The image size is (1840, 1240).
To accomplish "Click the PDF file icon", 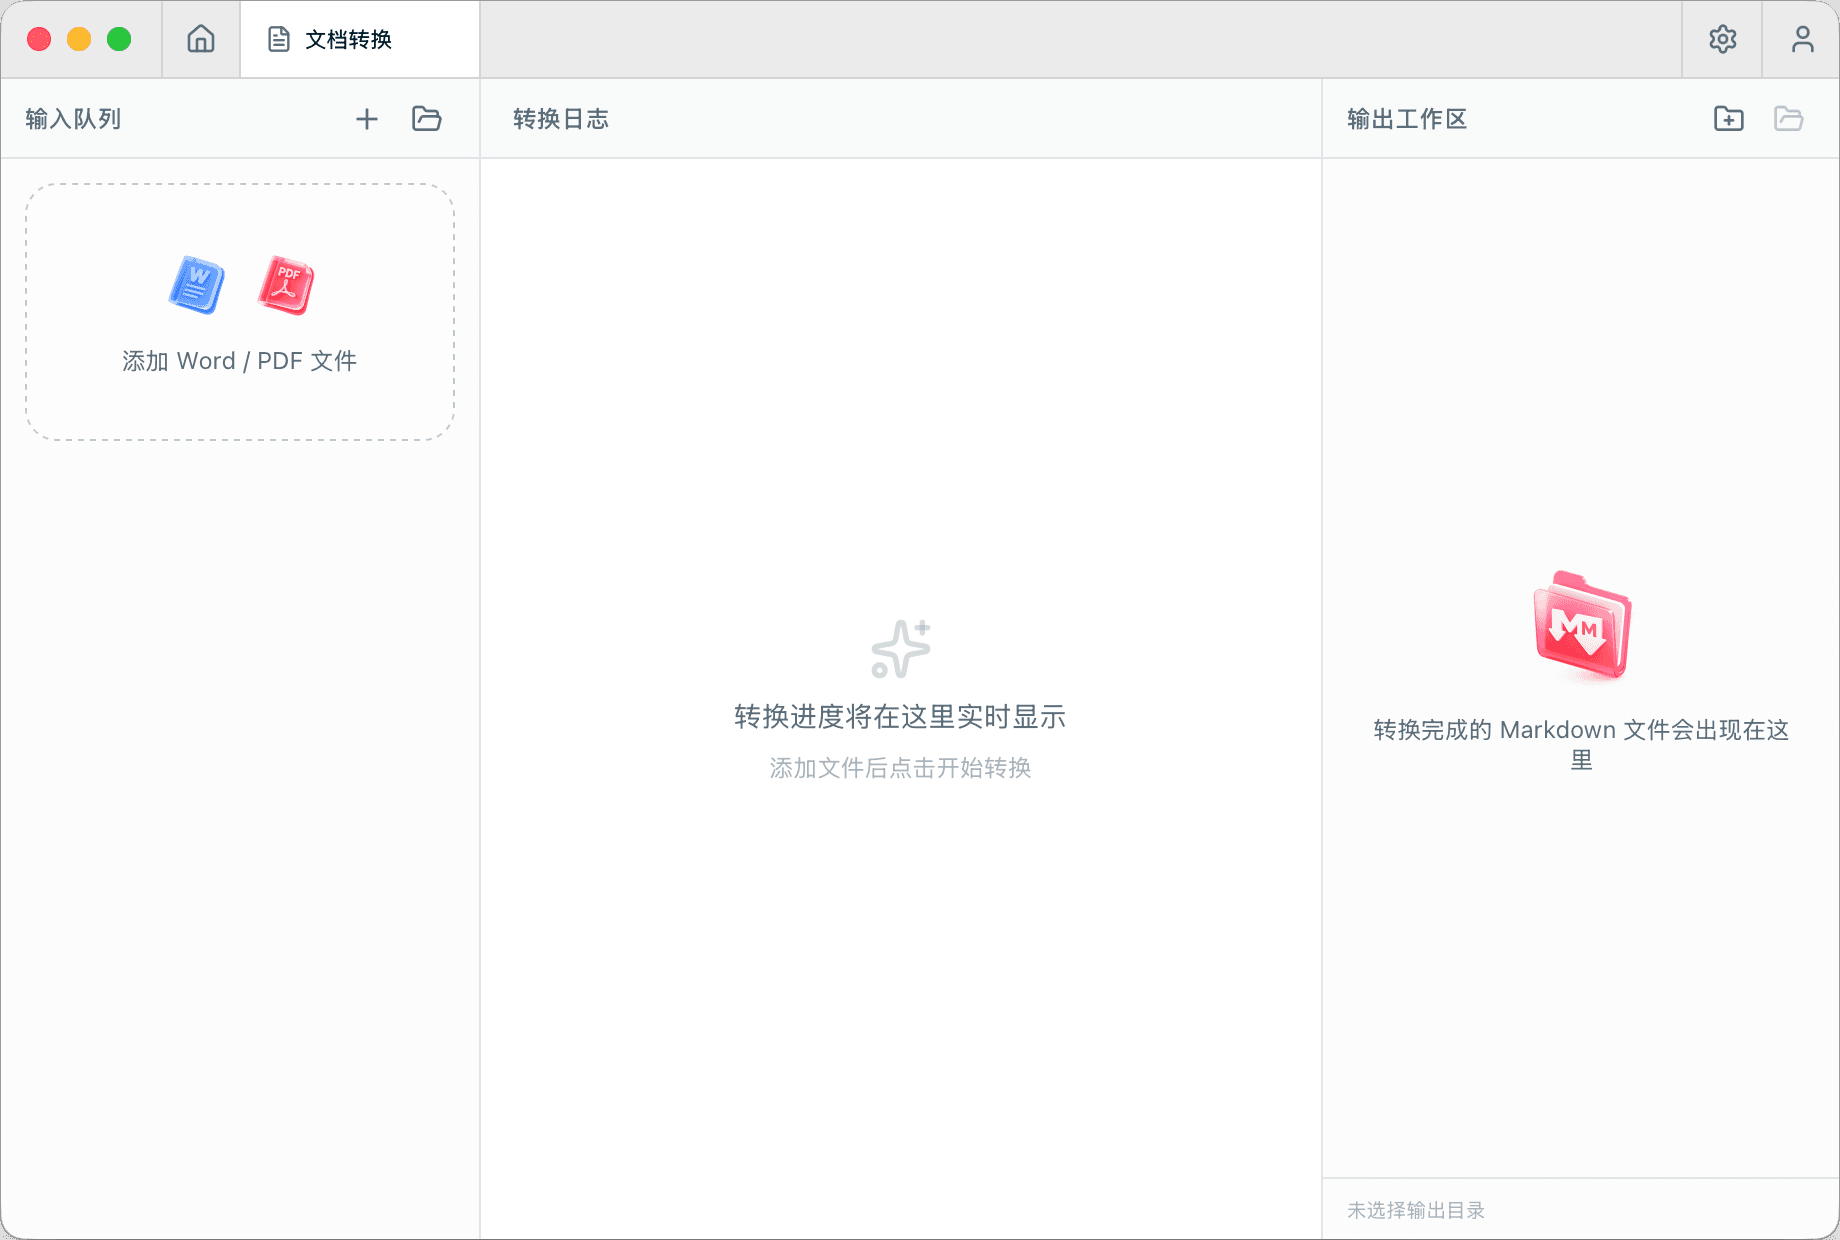I will pos(286,285).
